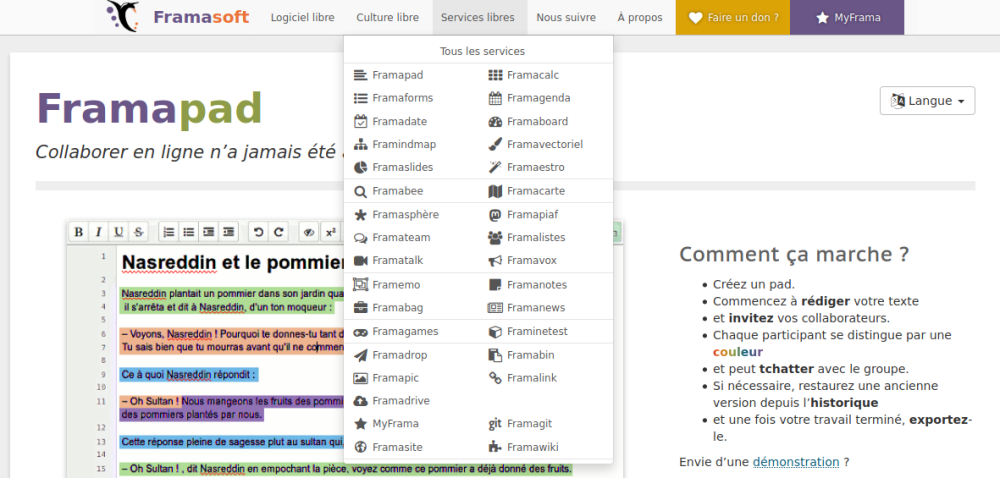The width and height of the screenshot is (1000, 478).
Task: Open Framawiki puzzle icon
Action: pyautogui.click(x=496, y=447)
